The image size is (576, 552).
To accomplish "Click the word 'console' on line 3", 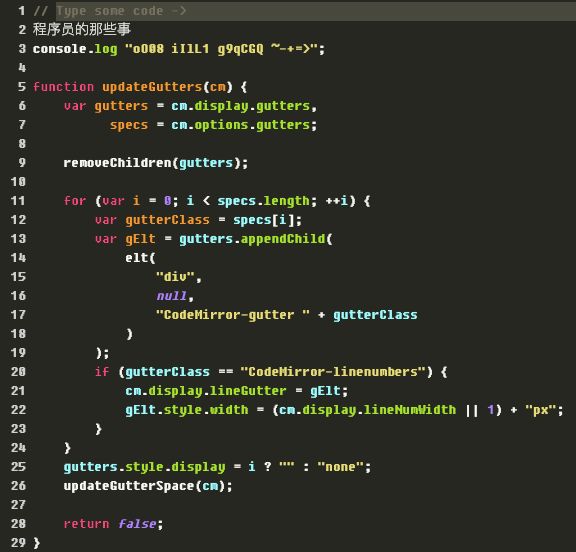I will pos(60,48).
